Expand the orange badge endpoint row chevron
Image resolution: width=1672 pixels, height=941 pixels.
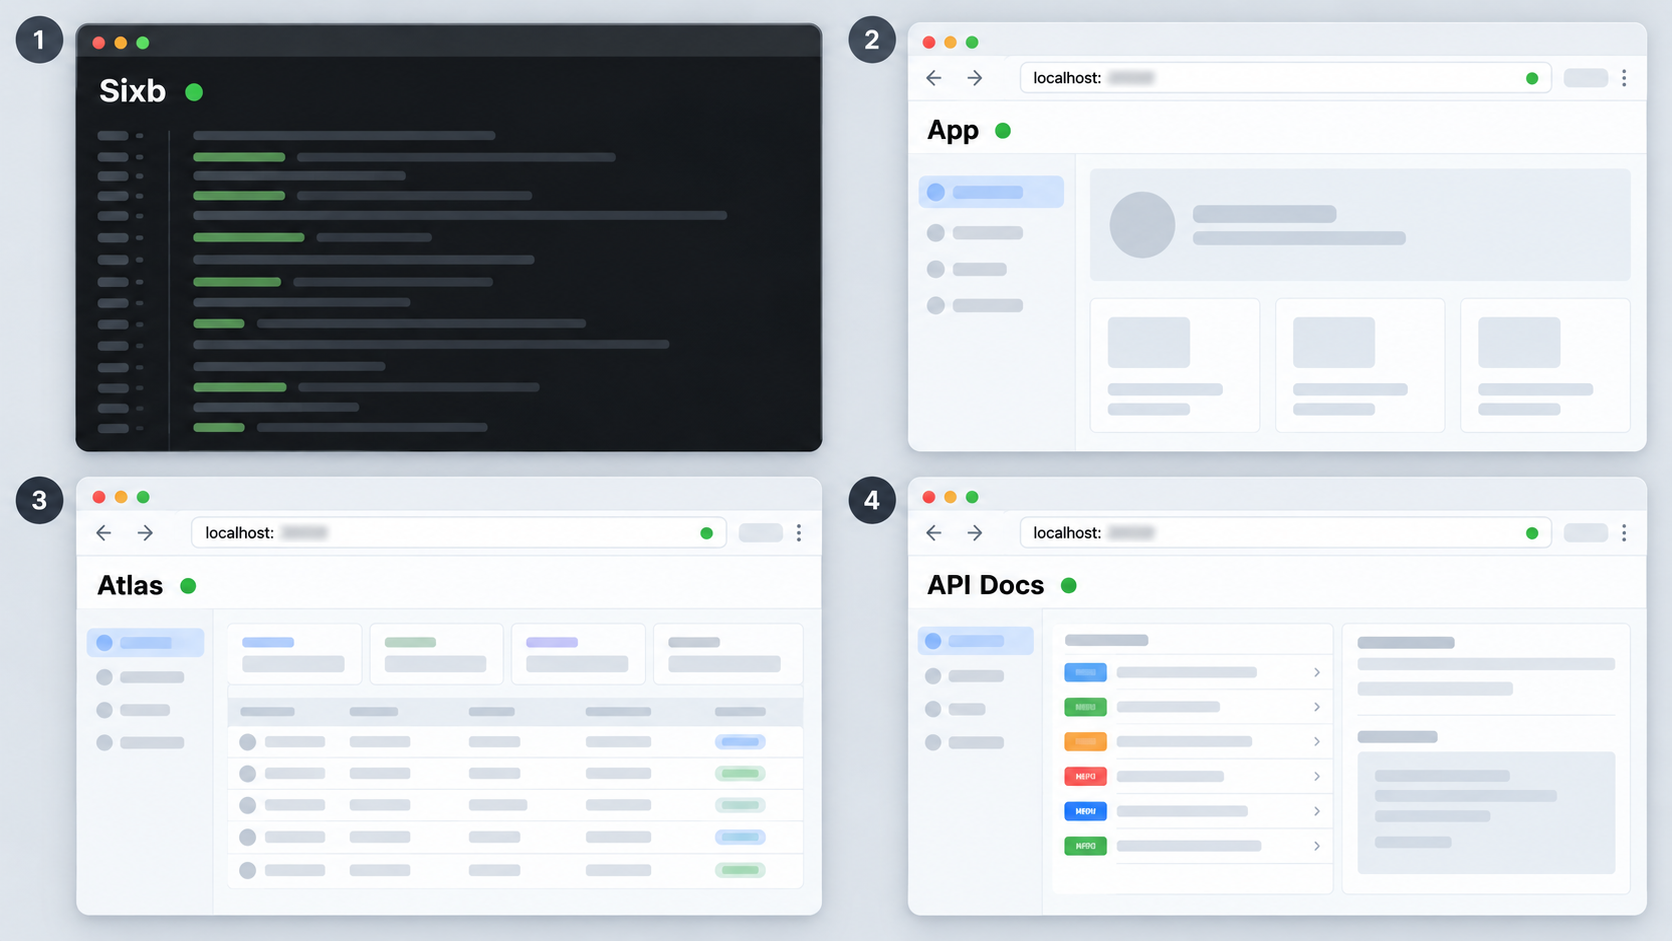click(1317, 741)
